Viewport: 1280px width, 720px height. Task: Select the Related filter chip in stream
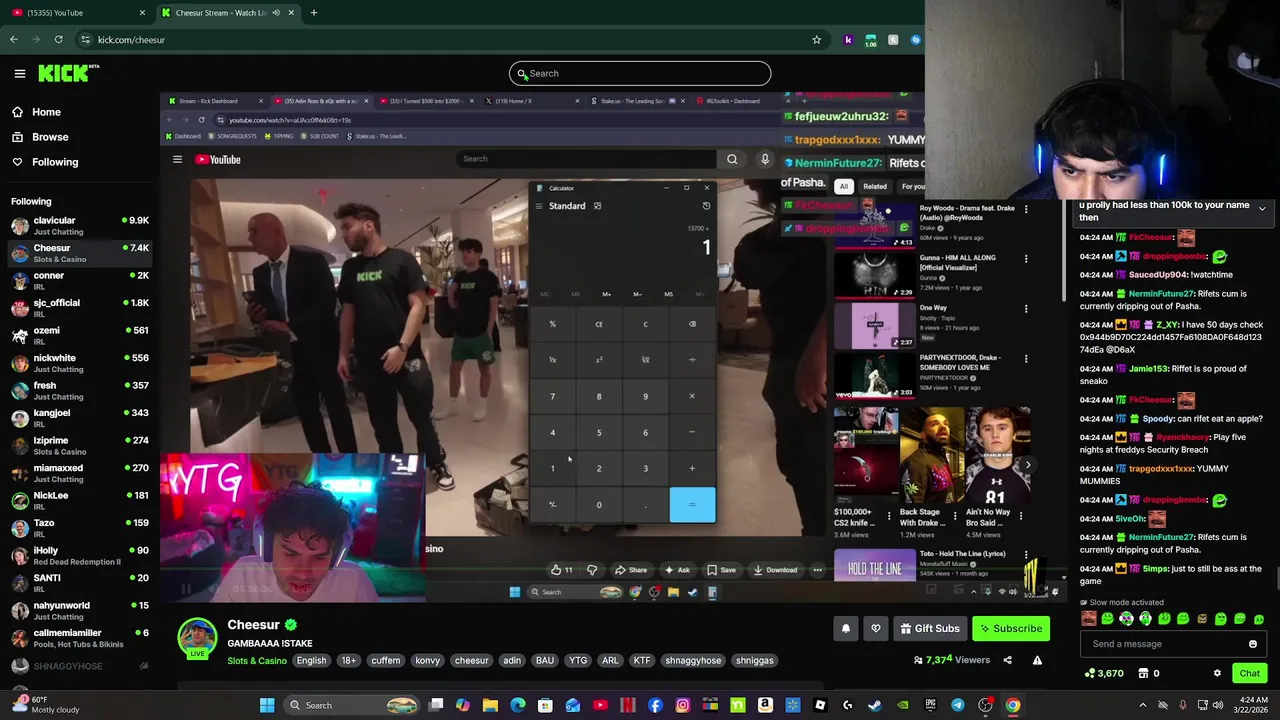875,187
